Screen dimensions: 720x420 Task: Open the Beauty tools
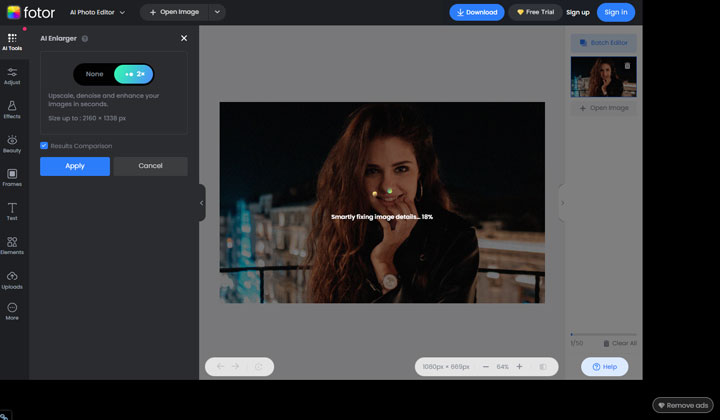click(x=12, y=143)
